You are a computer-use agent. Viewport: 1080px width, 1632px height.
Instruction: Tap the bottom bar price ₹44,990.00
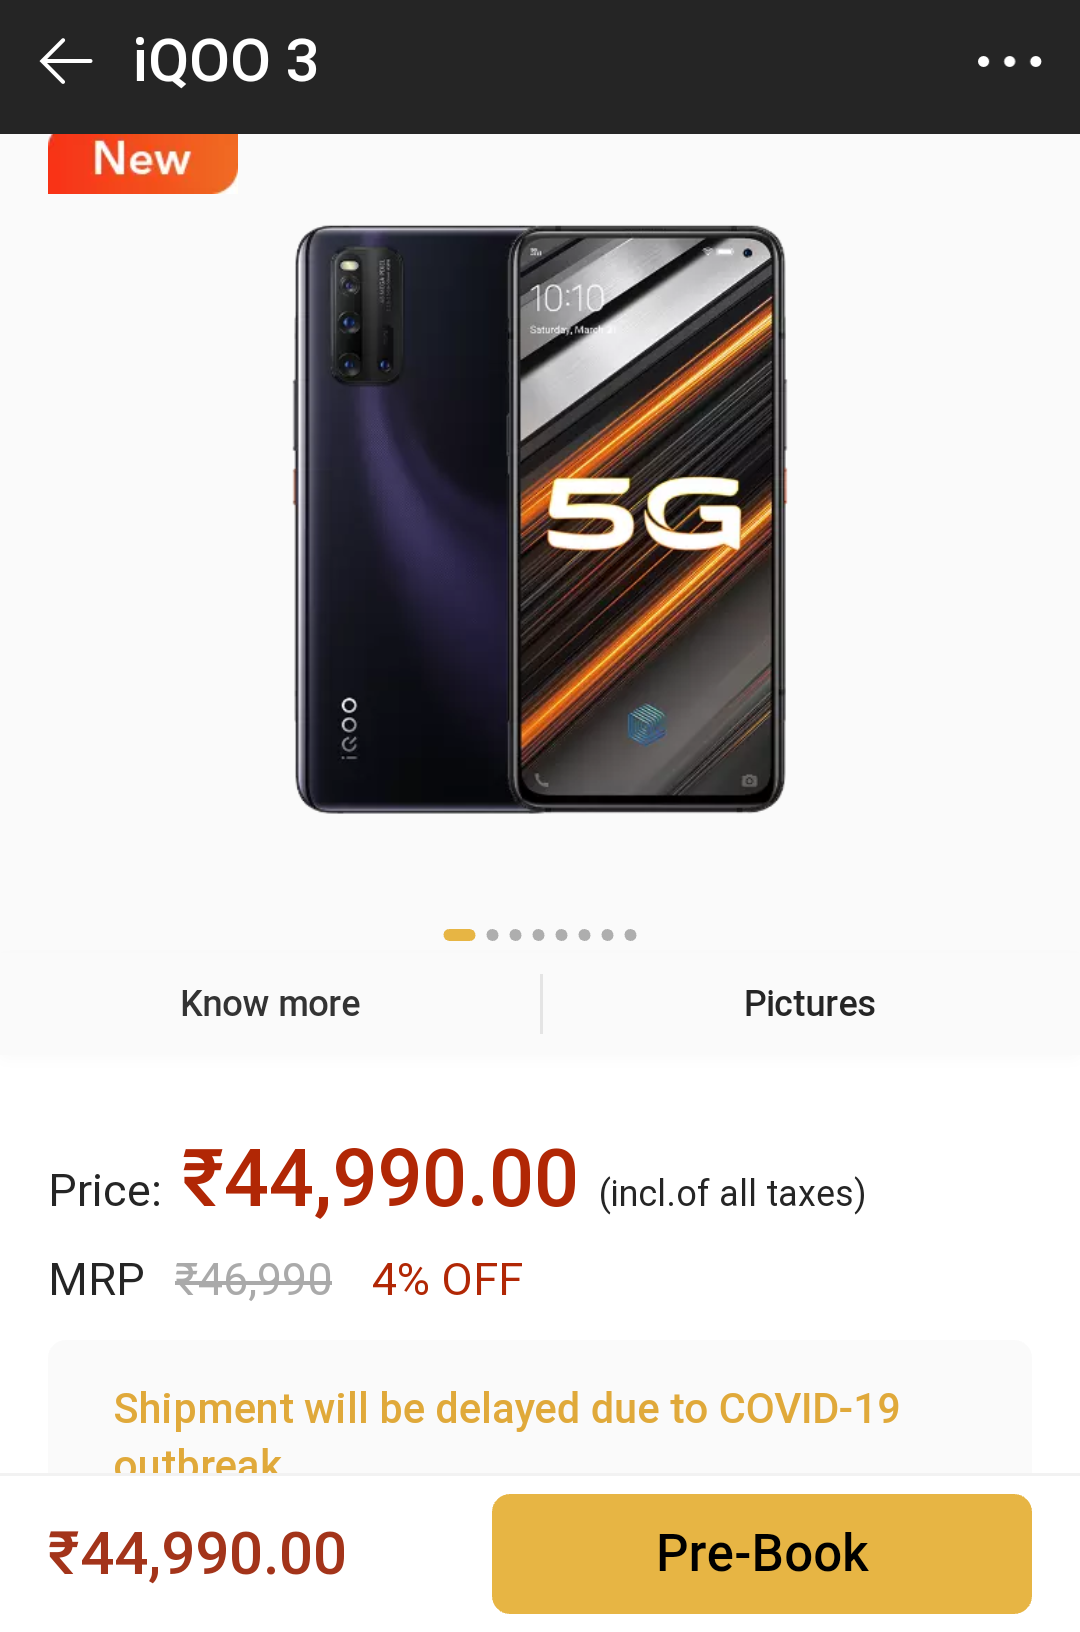[x=197, y=1554]
